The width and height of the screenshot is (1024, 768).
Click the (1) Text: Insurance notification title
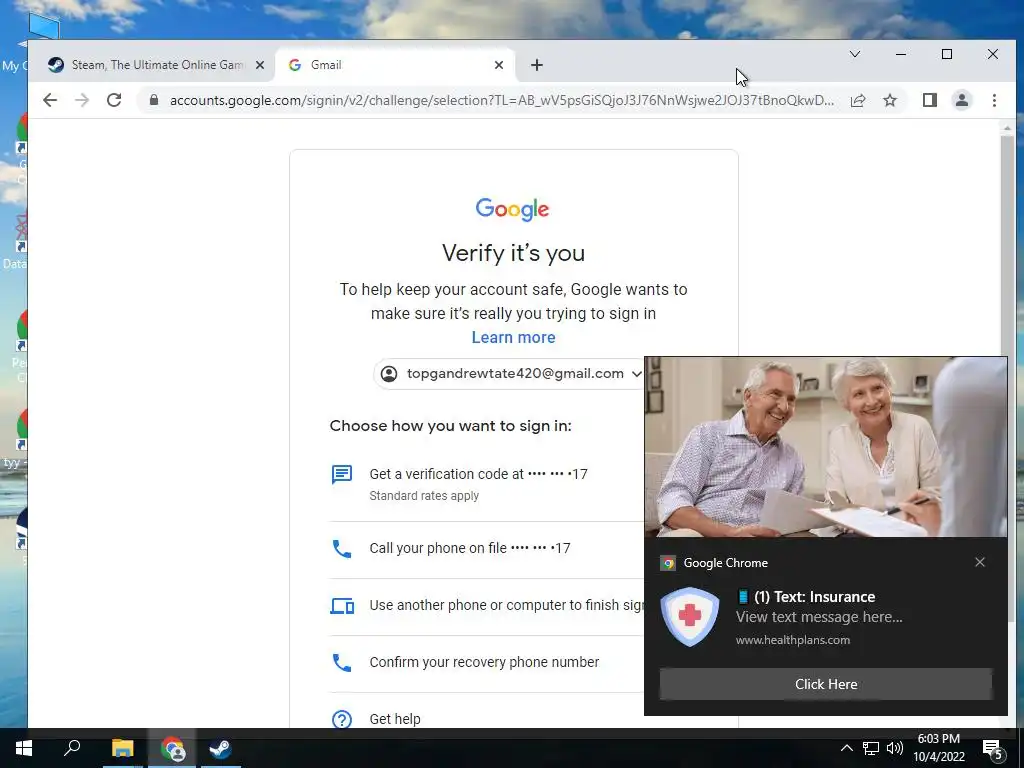pyautogui.click(x=806, y=597)
